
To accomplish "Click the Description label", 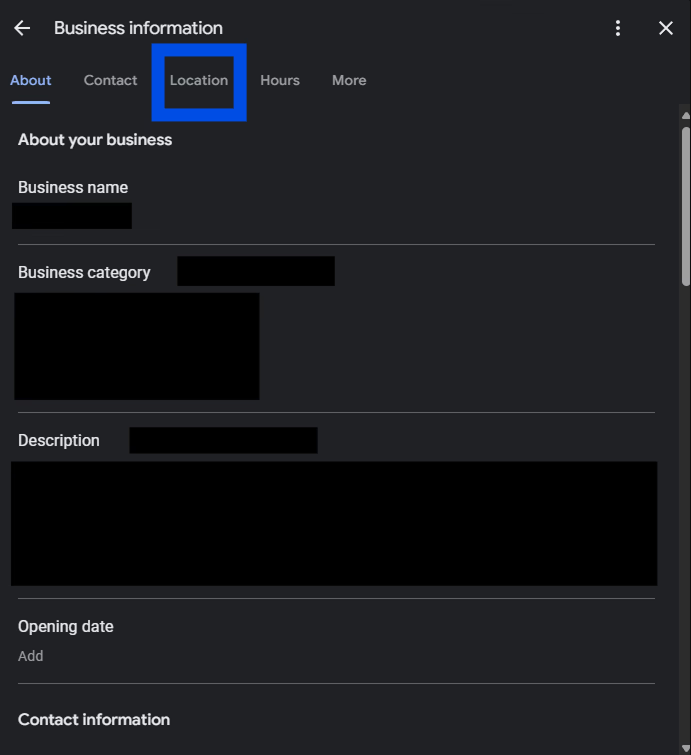I will pos(59,440).
